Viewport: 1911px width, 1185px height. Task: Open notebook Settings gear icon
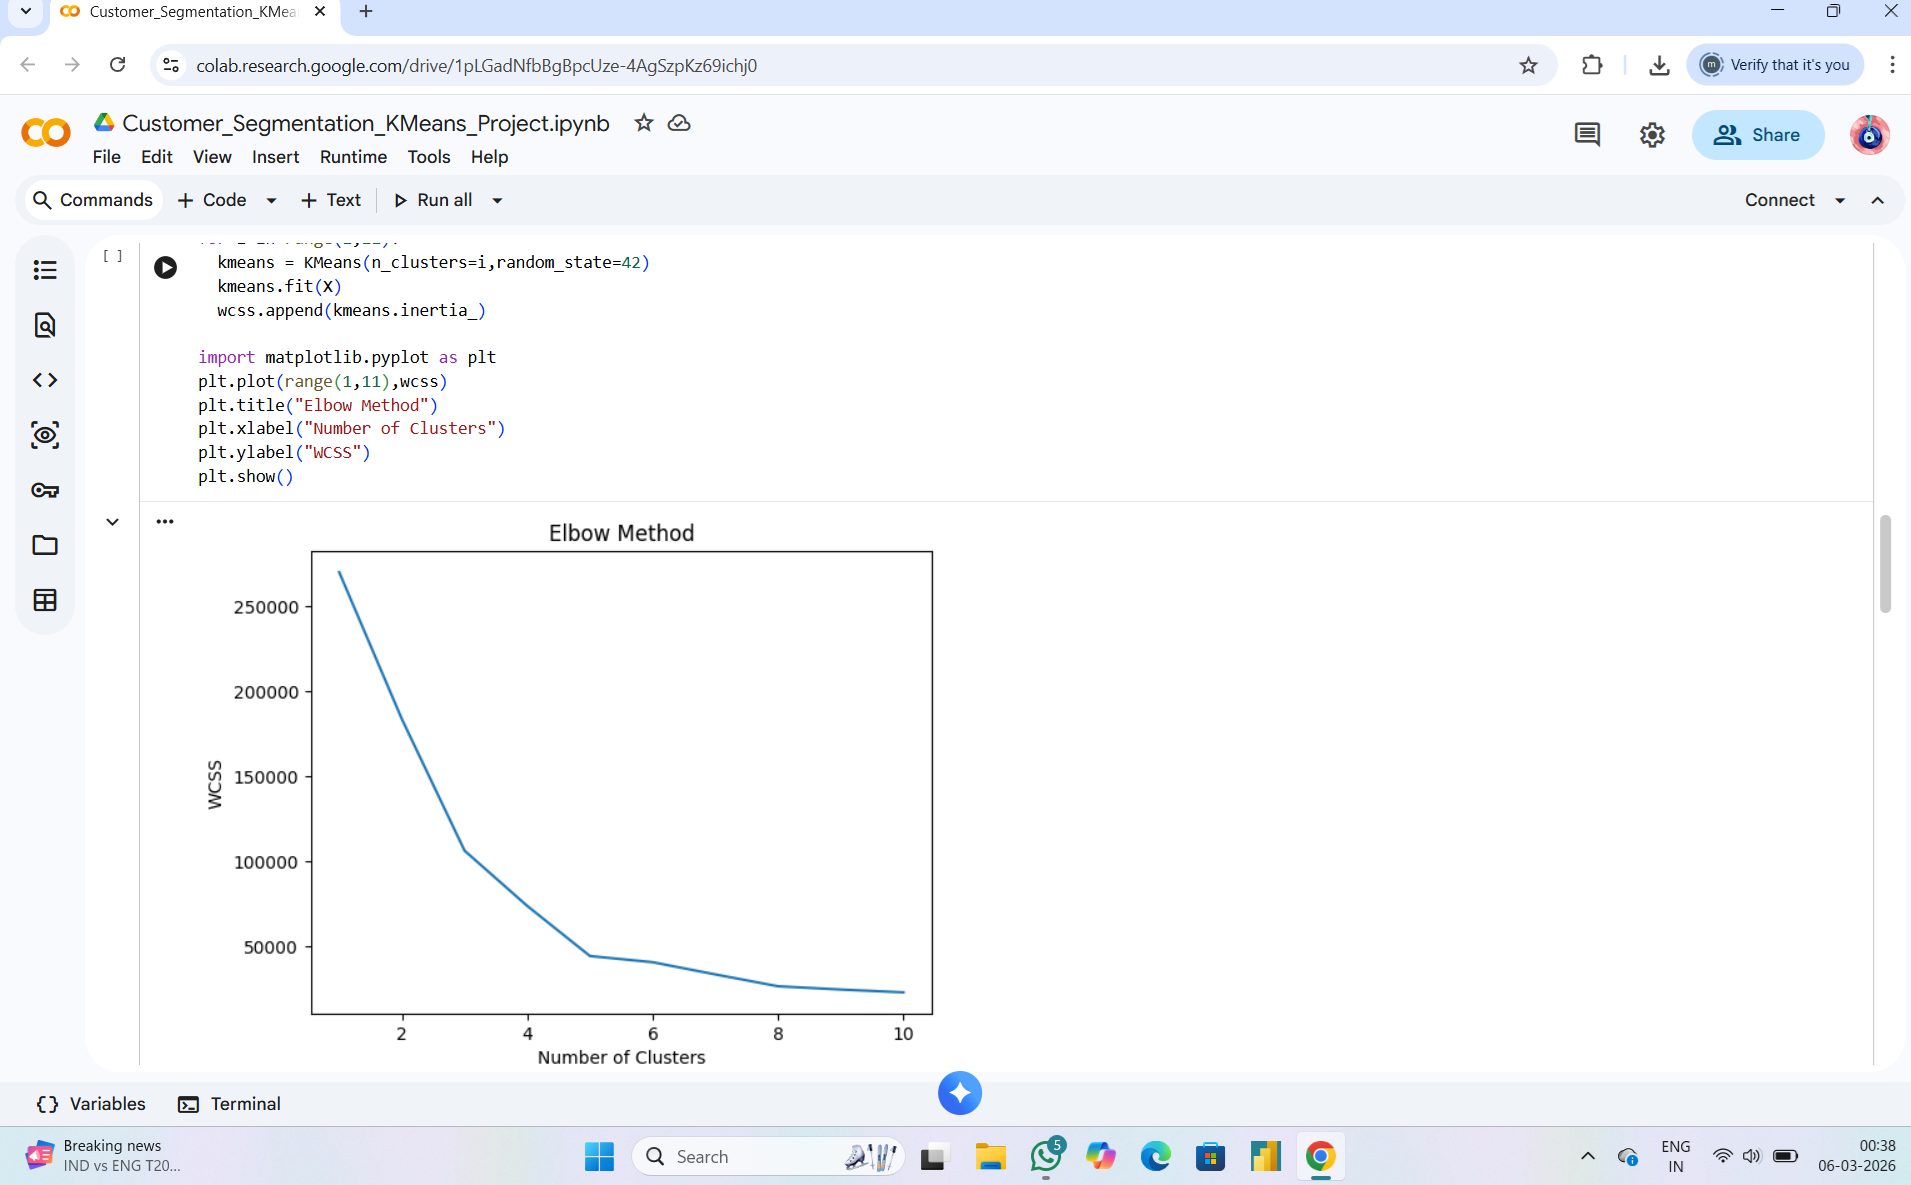1652,135
